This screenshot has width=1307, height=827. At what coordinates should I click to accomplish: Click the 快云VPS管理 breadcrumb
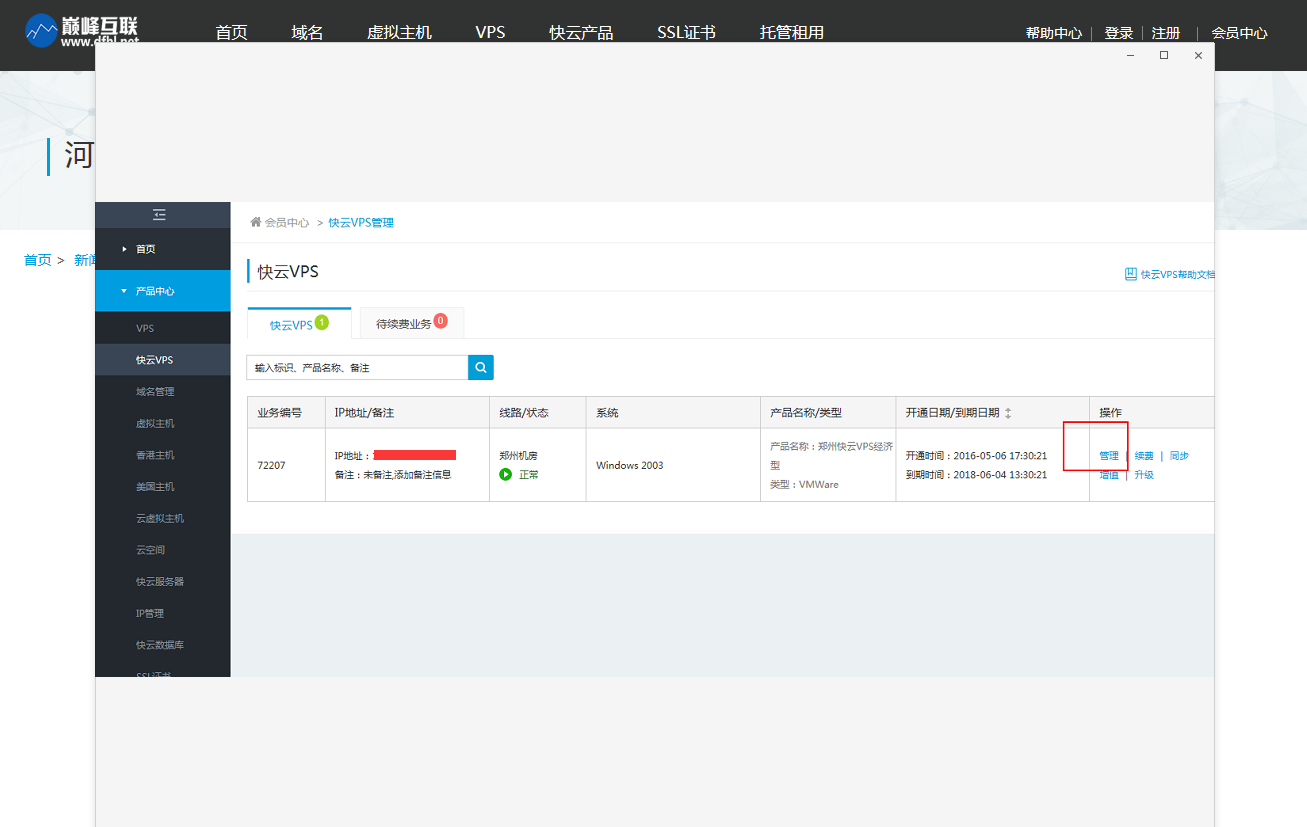tap(361, 223)
